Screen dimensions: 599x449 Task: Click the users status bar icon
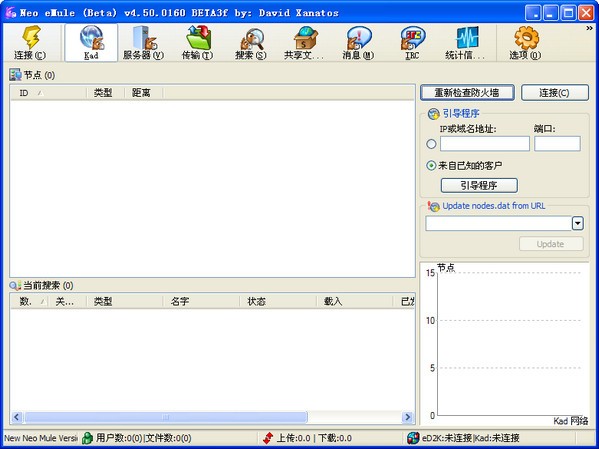point(87,438)
